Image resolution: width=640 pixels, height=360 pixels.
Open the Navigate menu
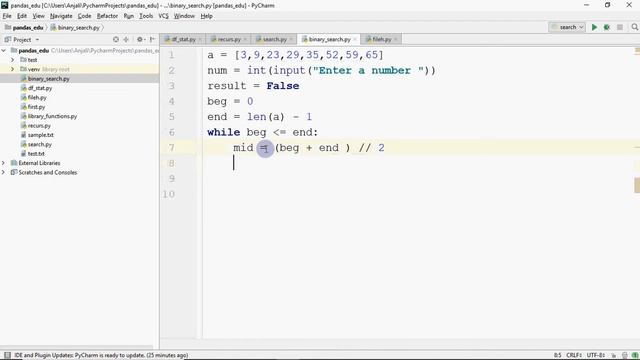click(x=61, y=16)
